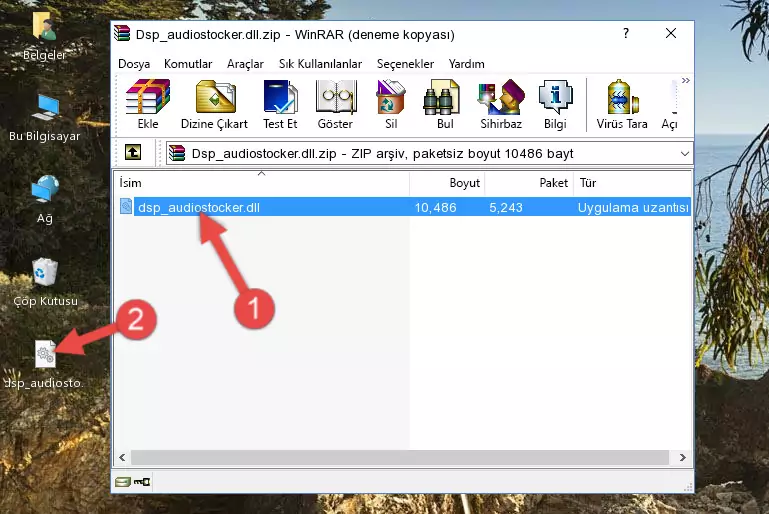Click the WinRAR title bar icon
Image resolution: width=769 pixels, height=514 pixels.
coord(122,34)
